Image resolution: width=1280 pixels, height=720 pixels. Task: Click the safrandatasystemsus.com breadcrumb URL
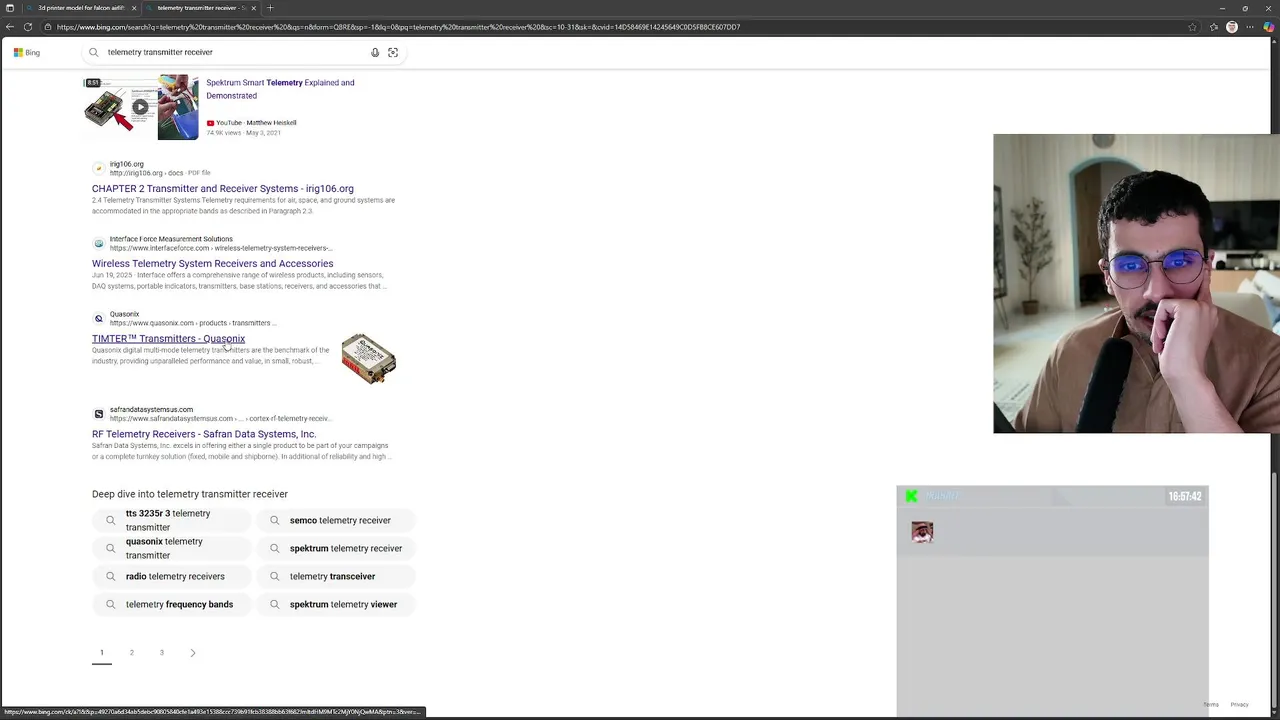[x=220, y=418]
